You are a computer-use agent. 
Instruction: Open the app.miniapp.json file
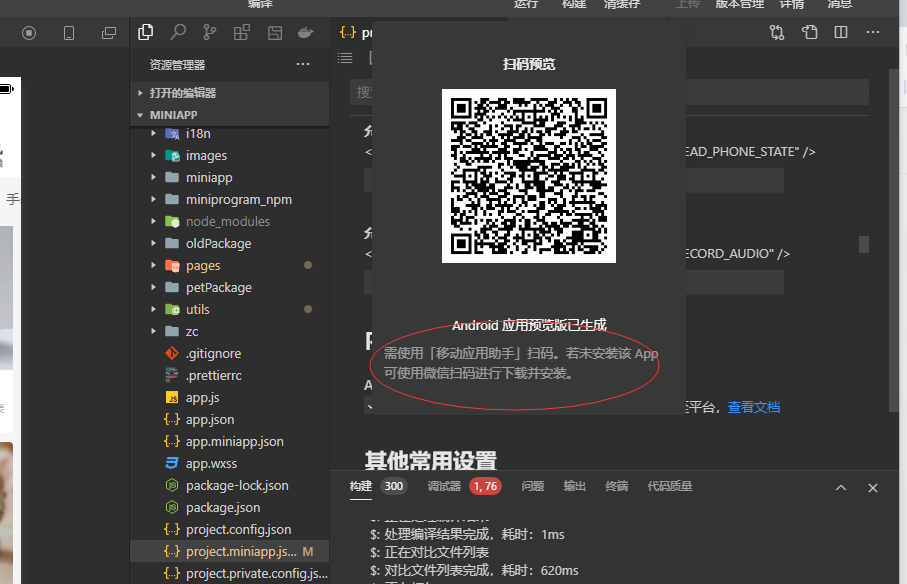[x=230, y=441]
